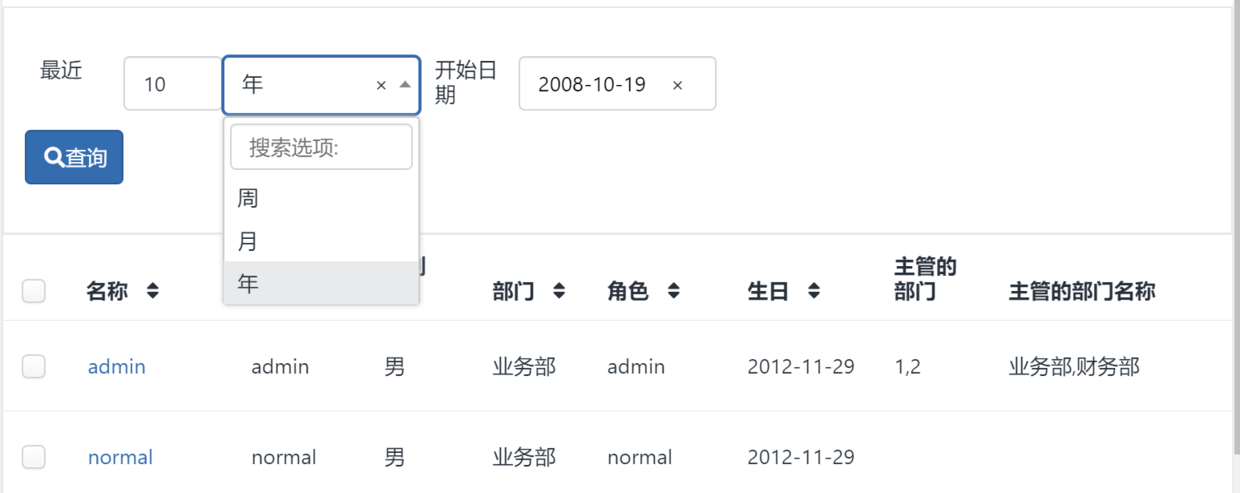Image resolution: width=1240 pixels, height=493 pixels.
Task: Click the 查询 search button
Action: pos(74,158)
